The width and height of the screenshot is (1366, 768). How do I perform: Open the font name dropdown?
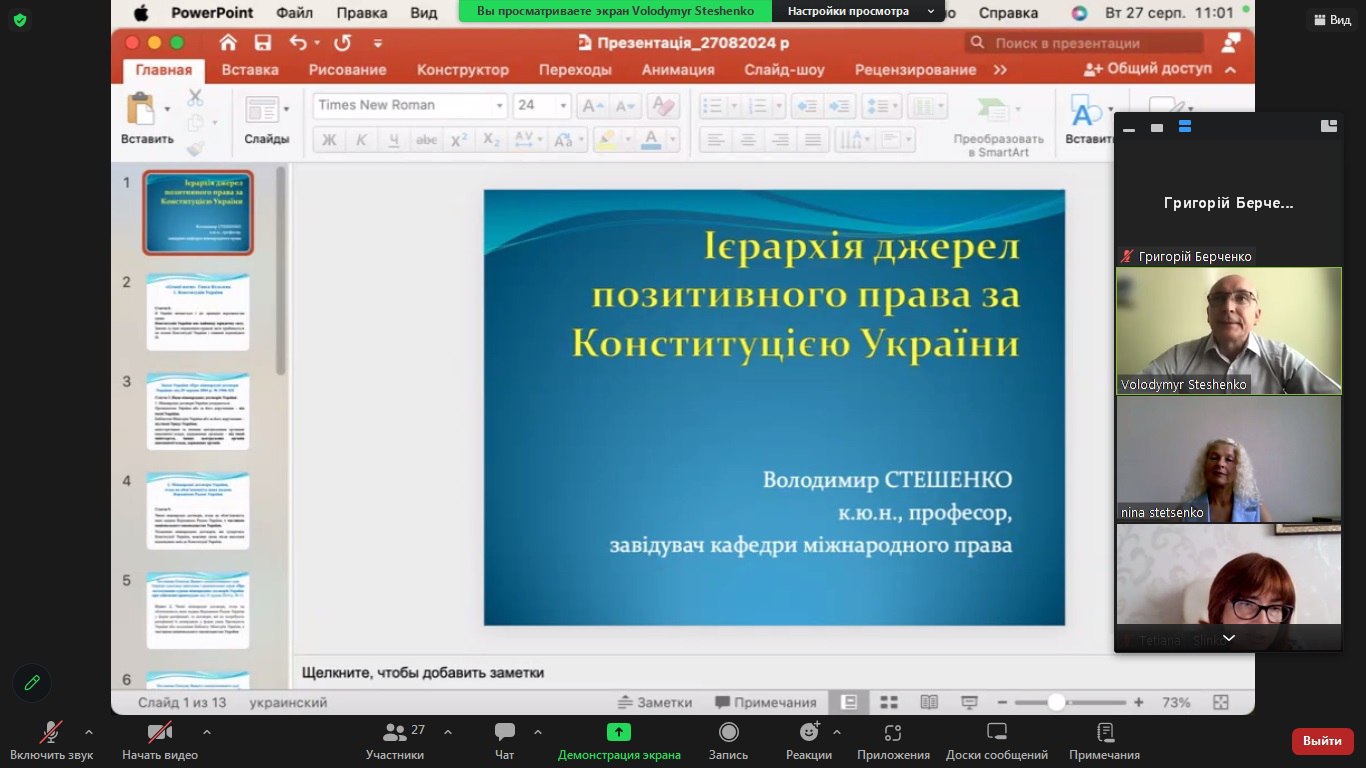499,106
